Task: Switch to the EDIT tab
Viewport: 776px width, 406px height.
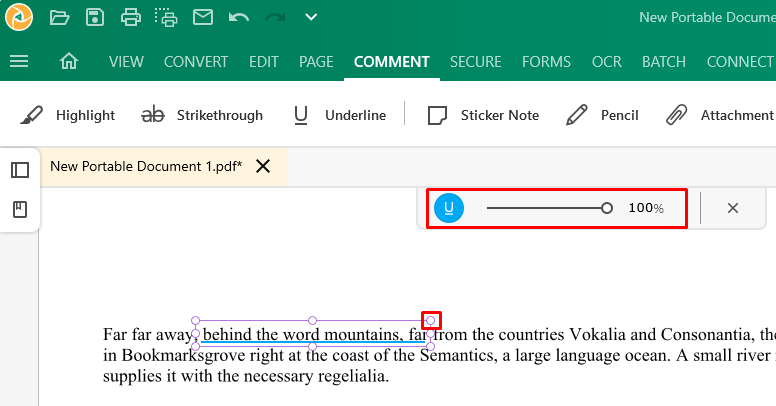Action: (x=264, y=62)
